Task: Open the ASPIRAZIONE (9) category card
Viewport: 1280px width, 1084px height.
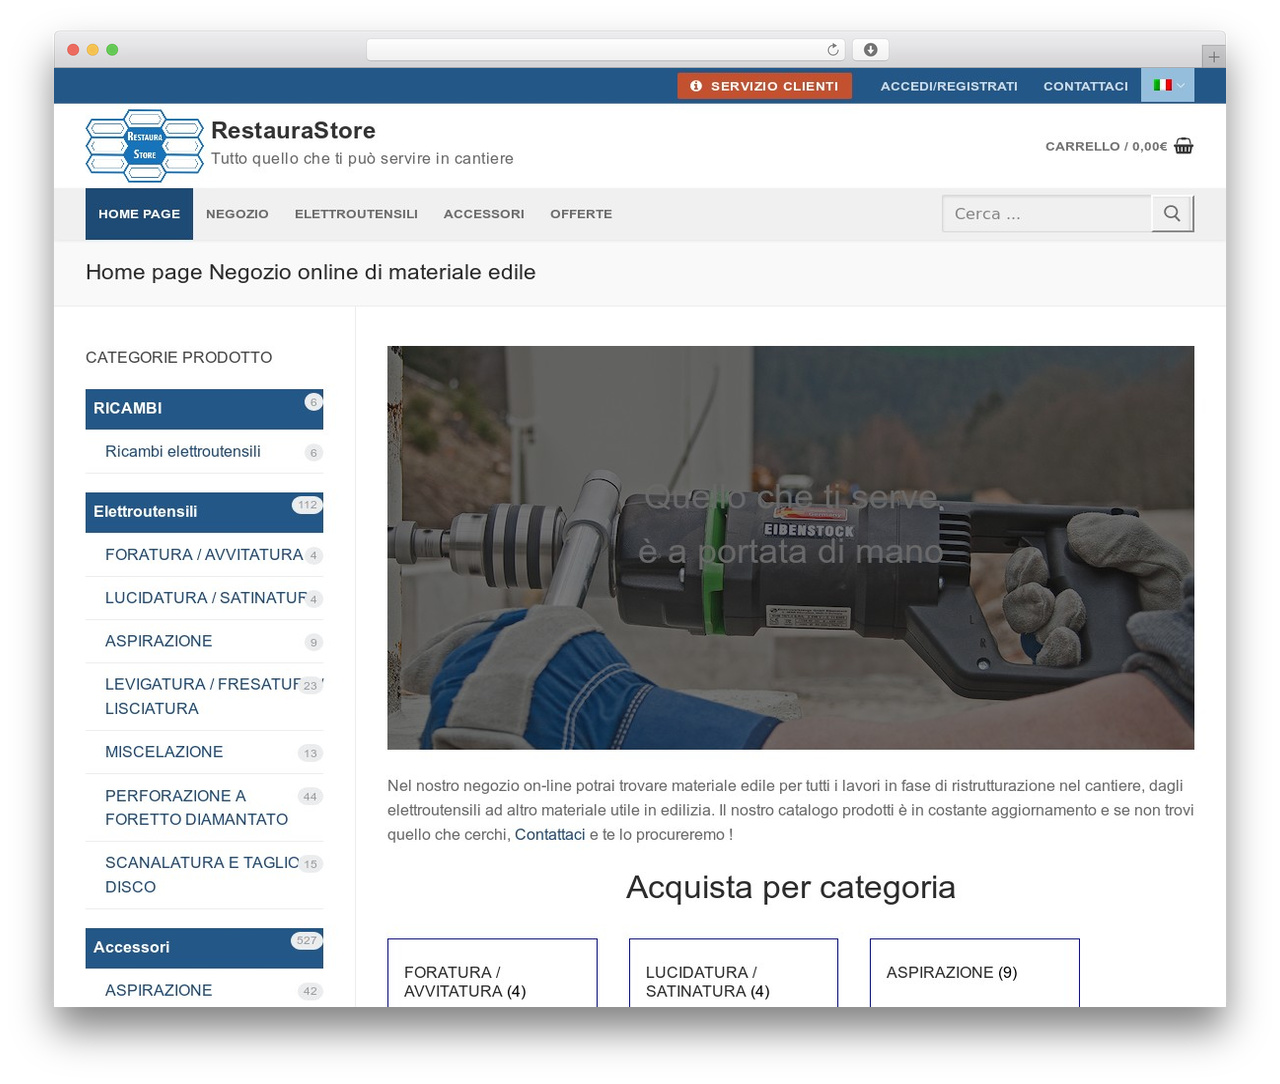Action: [x=975, y=973]
